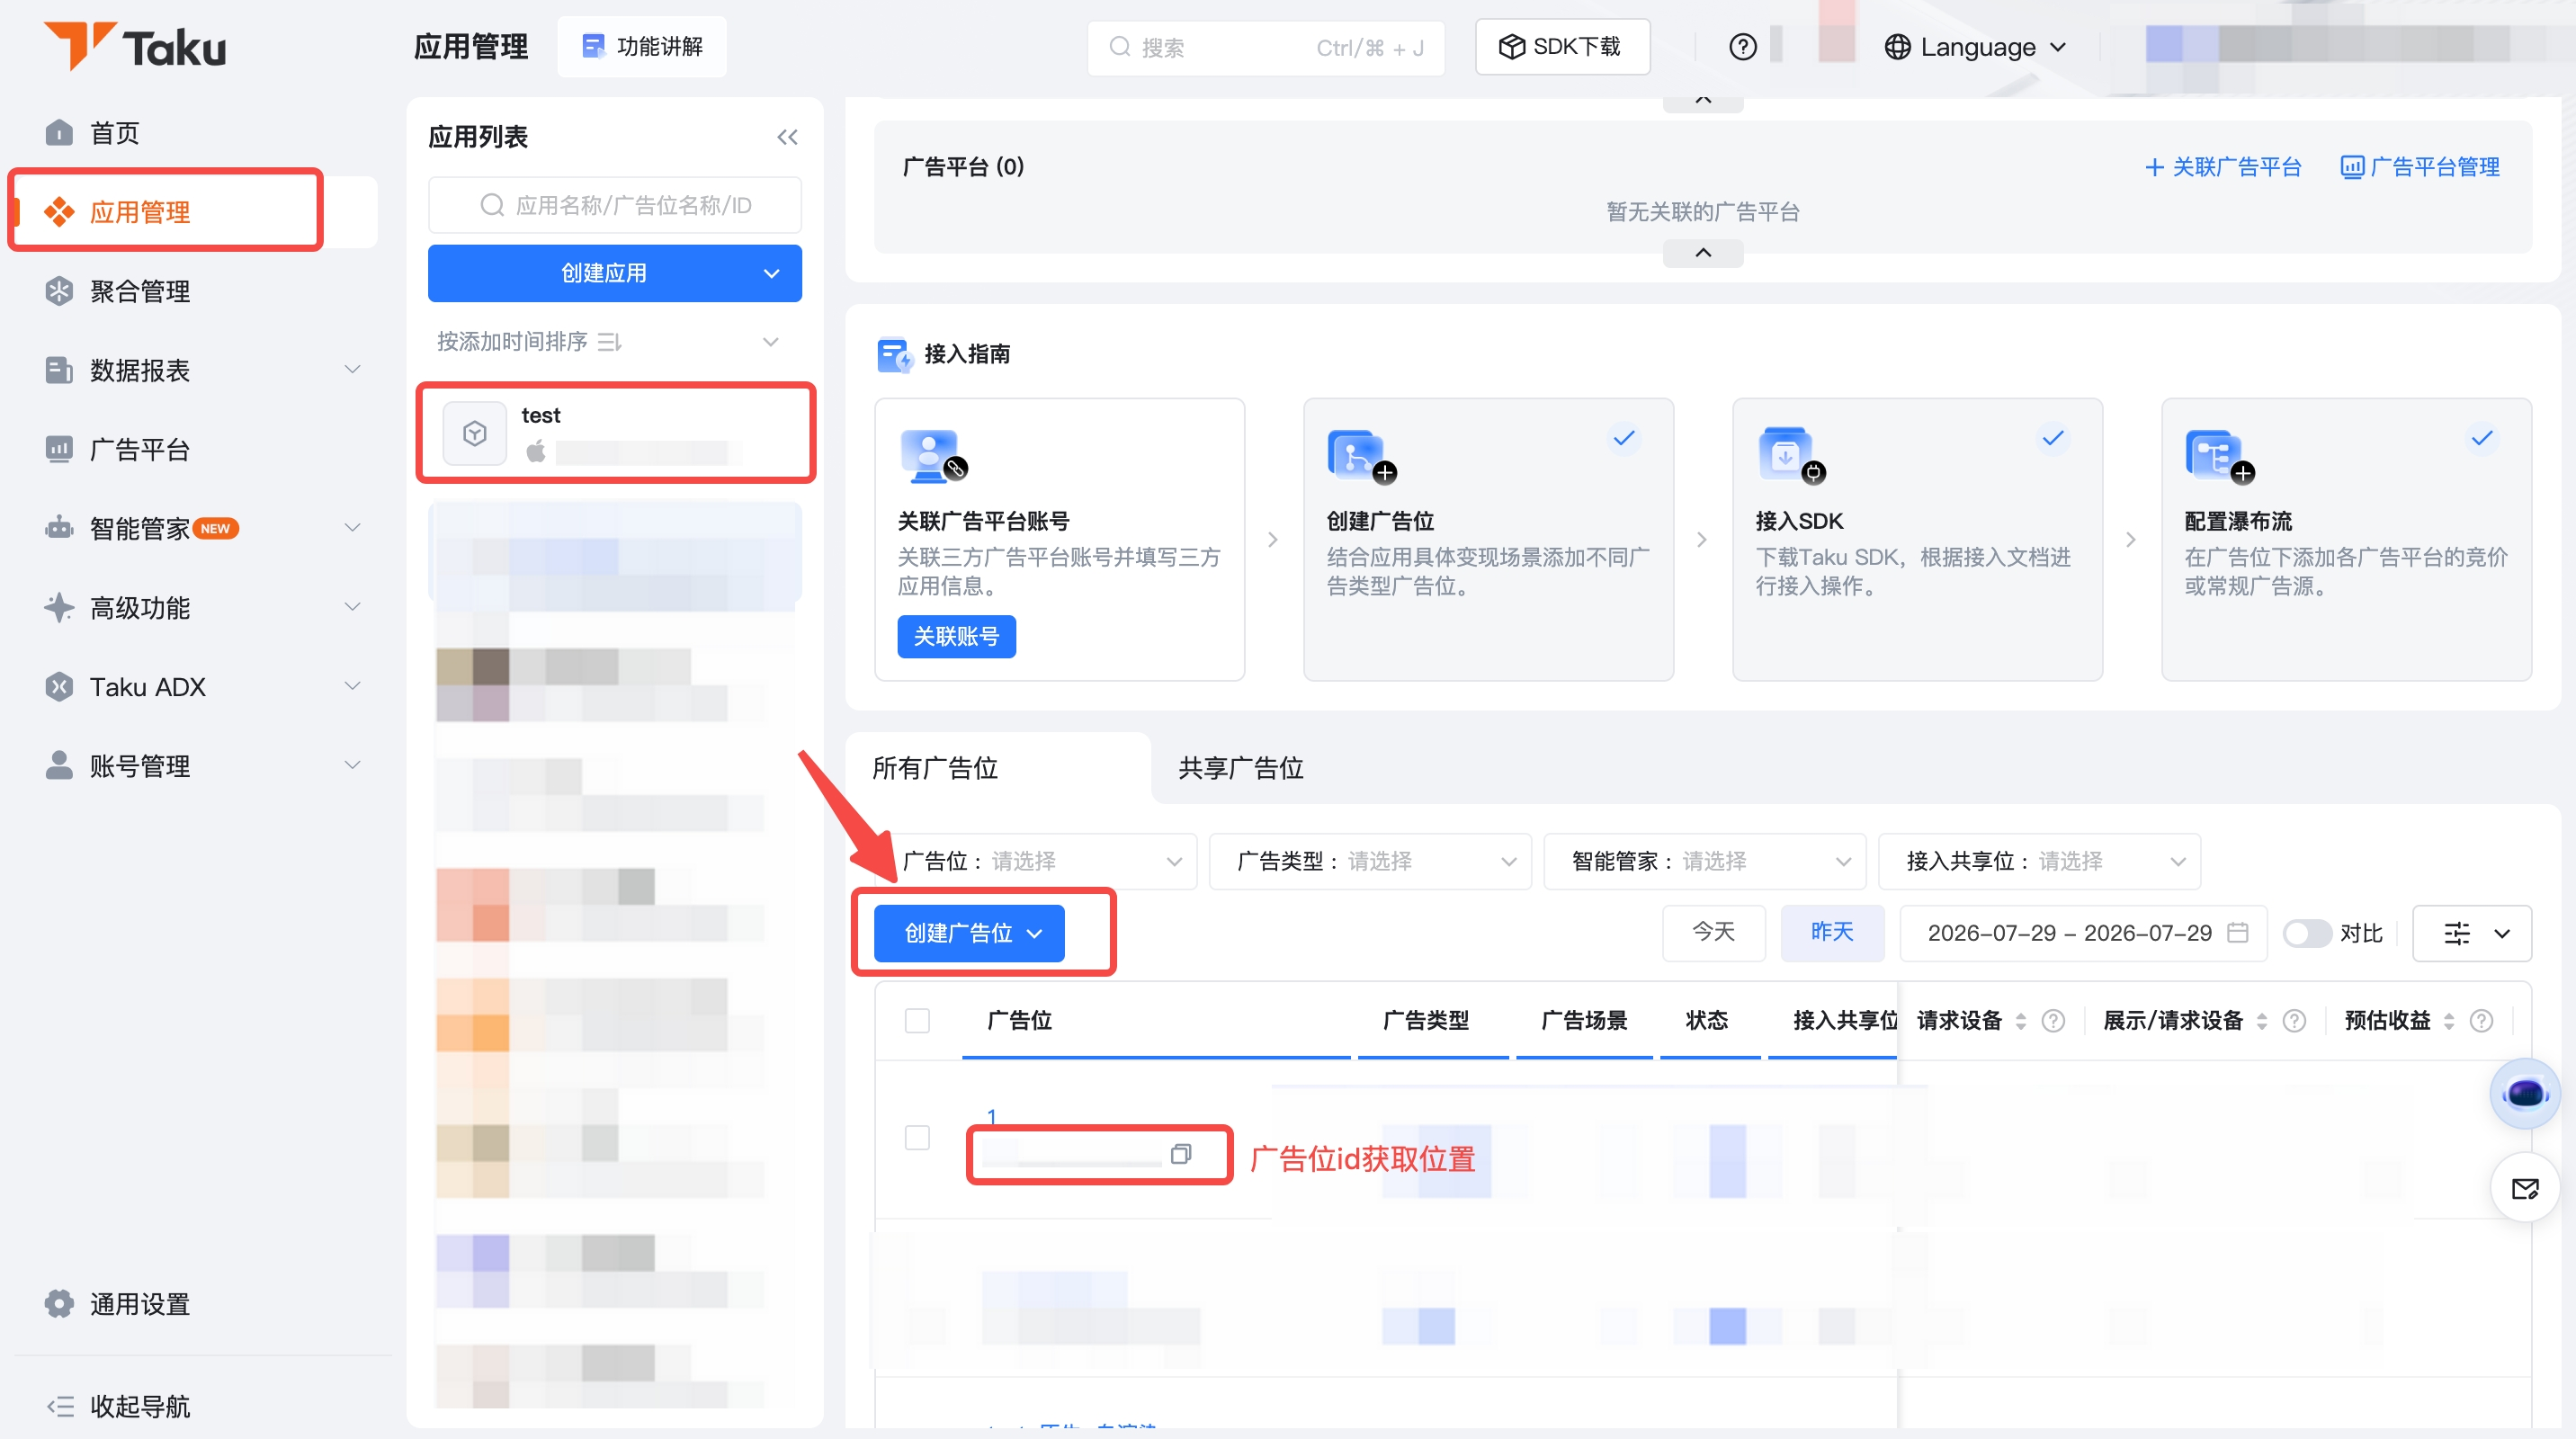Select the test app in the list
Image resolution: width=2576 pixels, height=1439 pixels.
pyautogui.click(x=616, y=433)
